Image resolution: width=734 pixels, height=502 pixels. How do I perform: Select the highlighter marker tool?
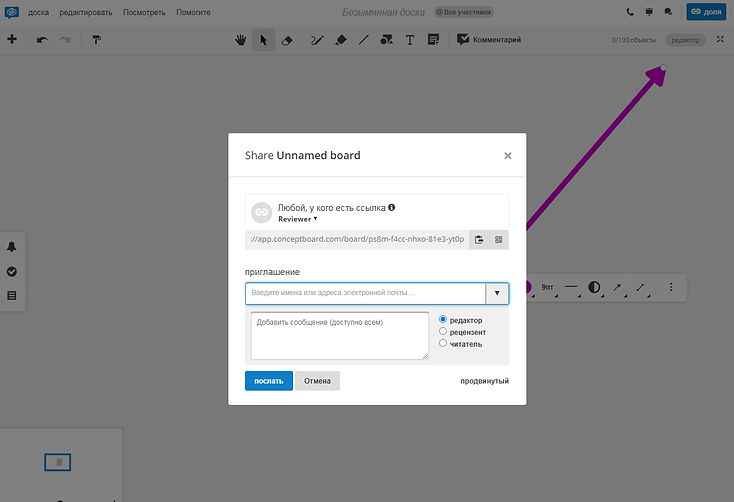pos(341,40)
